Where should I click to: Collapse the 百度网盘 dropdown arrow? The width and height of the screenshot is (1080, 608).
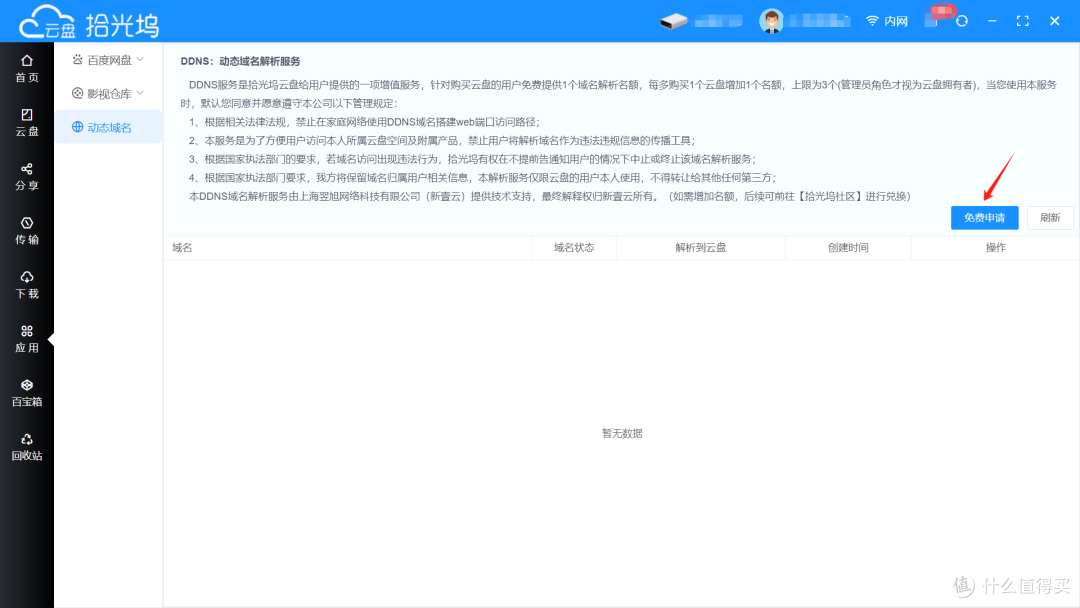[142, 60]
